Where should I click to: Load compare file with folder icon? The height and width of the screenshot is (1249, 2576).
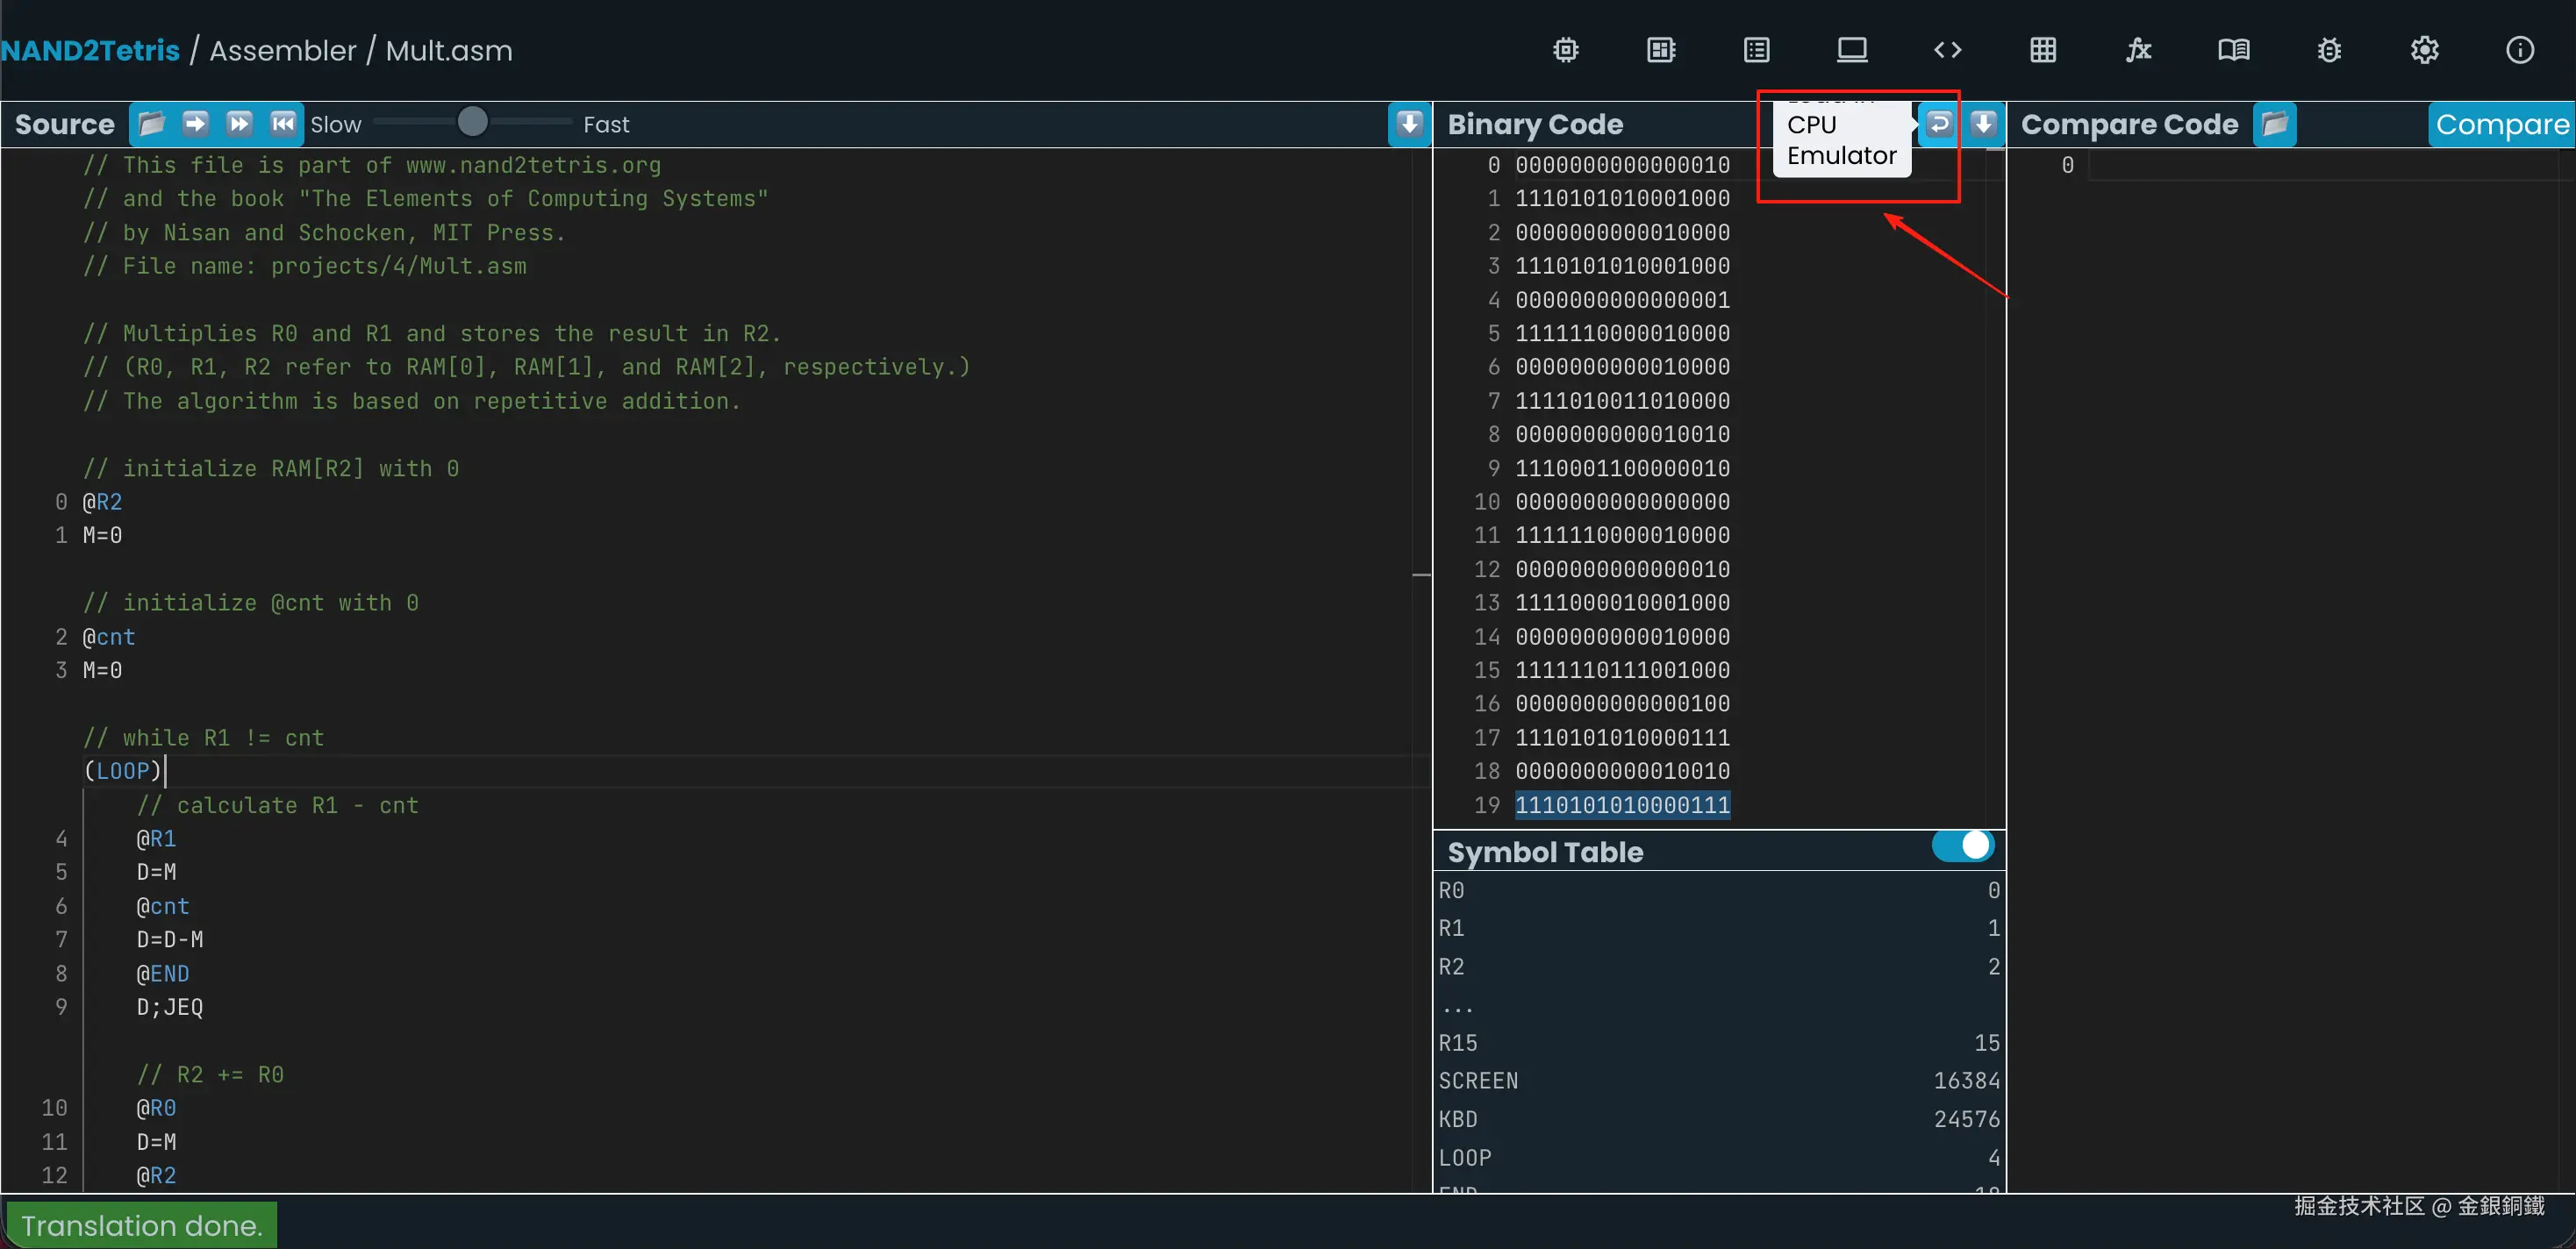pyautogui.click(x=2274, y=124)
